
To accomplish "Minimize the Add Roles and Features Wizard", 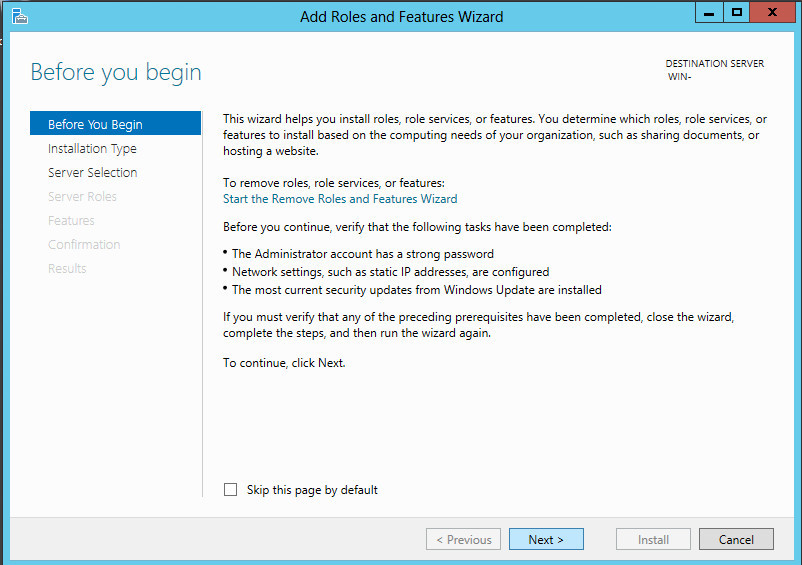I will (709, 12).
